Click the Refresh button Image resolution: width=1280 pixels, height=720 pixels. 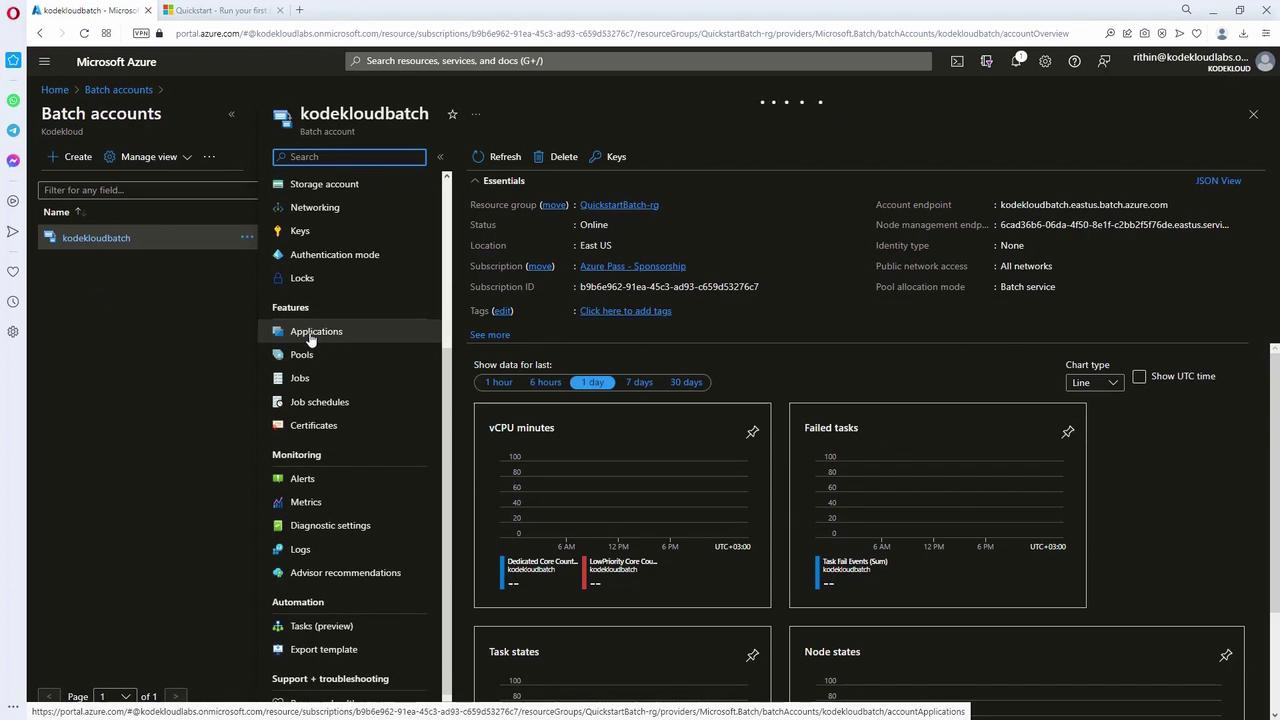[496, 157]
